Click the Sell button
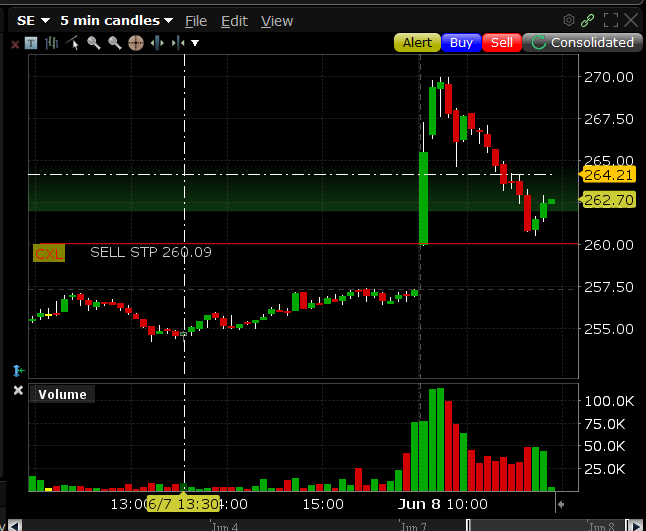This screenshot has height=531, width=646. coord(501,42)
